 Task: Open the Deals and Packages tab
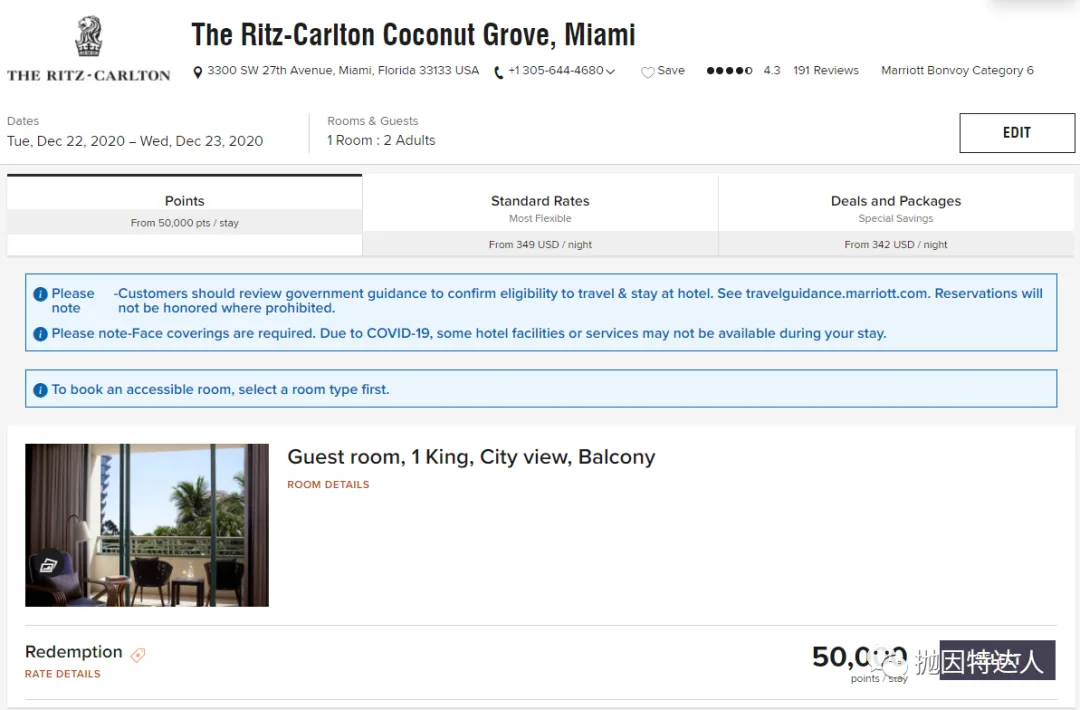895,215
